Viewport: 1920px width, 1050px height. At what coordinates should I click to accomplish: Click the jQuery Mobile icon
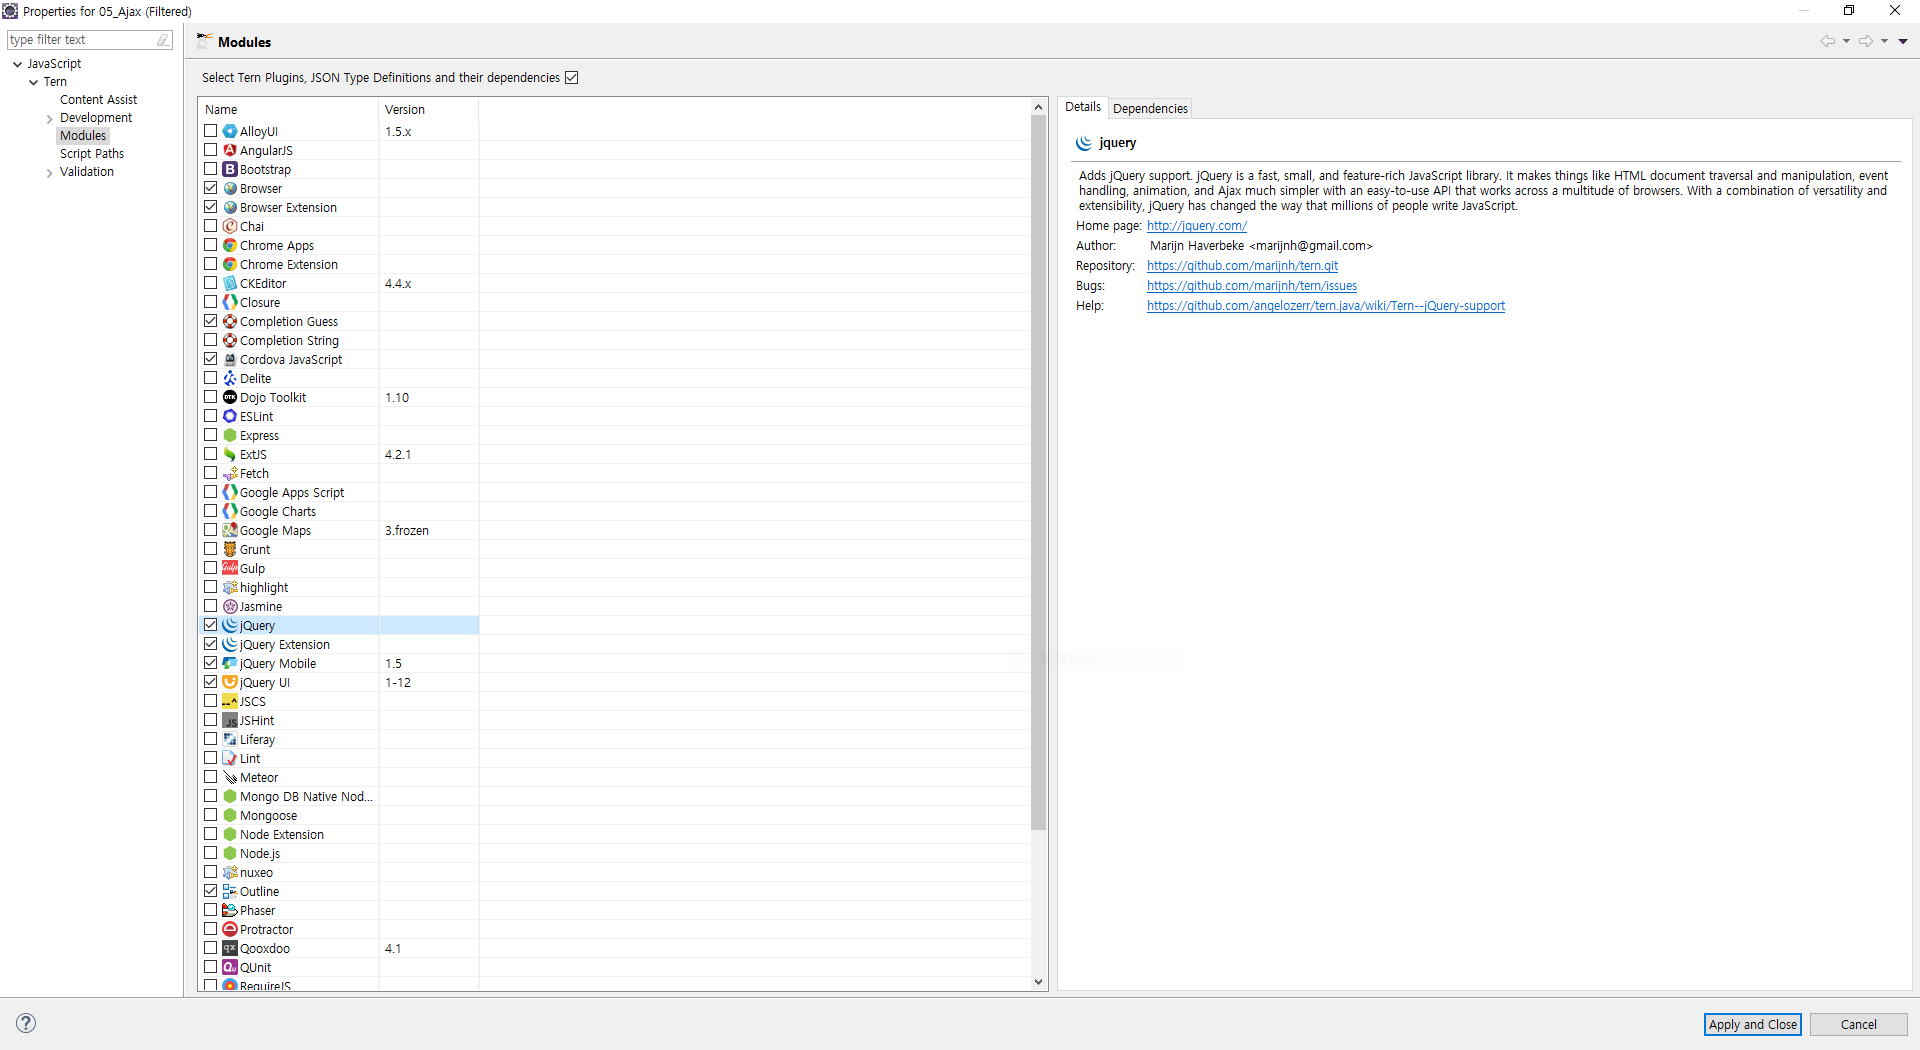tap(230, 663)
